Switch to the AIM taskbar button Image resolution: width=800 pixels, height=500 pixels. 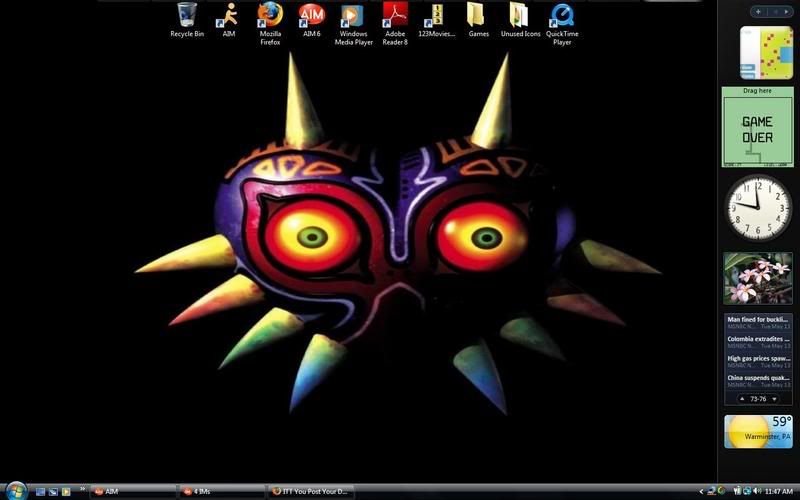pyautogui.click(x=133, y=491)
